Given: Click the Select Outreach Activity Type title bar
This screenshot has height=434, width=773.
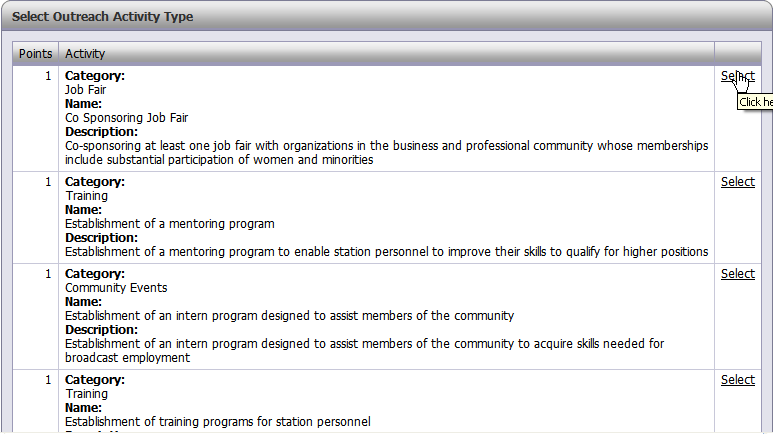Looking at the screenshot, I should pos(386,16).
